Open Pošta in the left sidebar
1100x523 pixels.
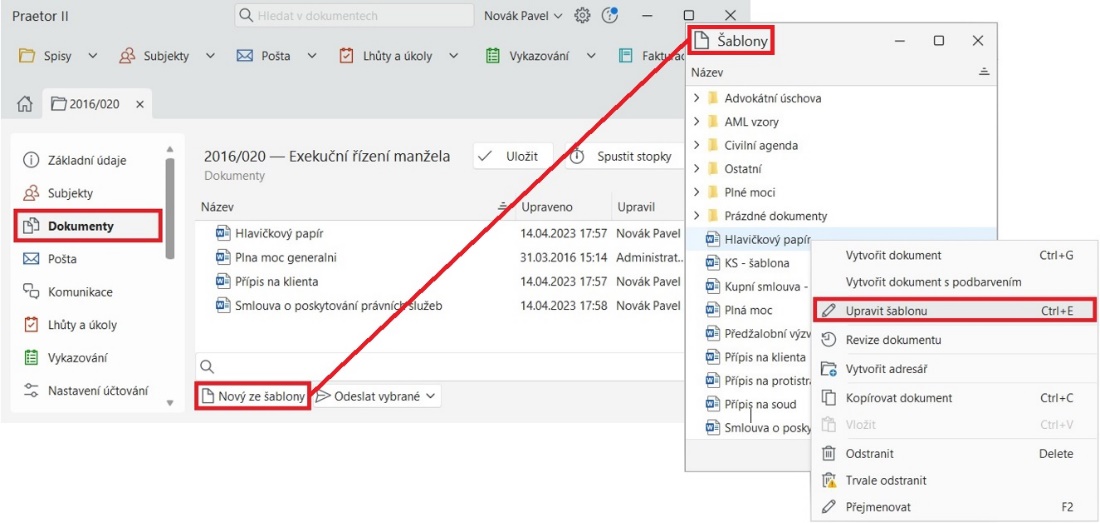pyautogui.click(x=62, y=259)
